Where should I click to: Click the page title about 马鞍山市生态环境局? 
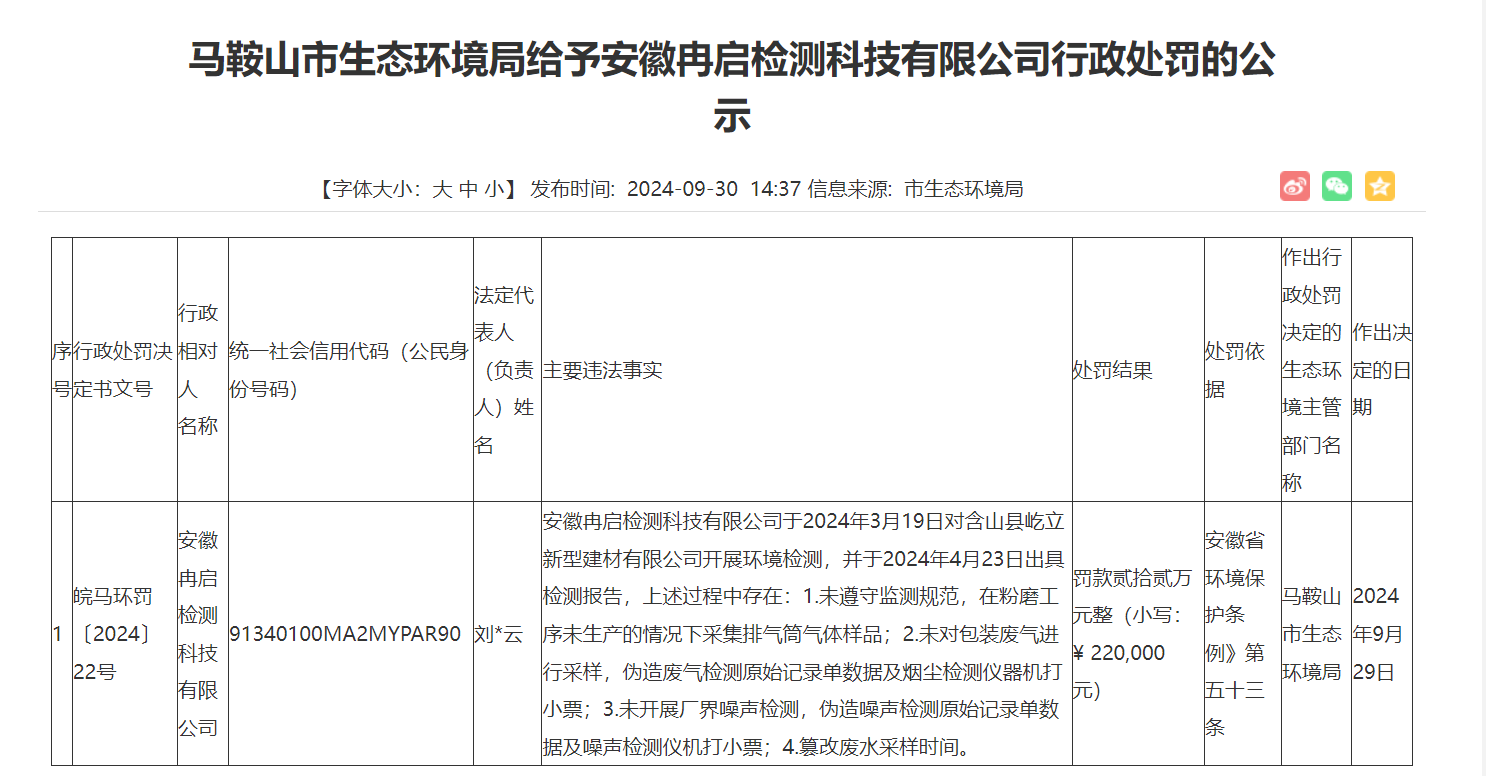coord(732,88)
